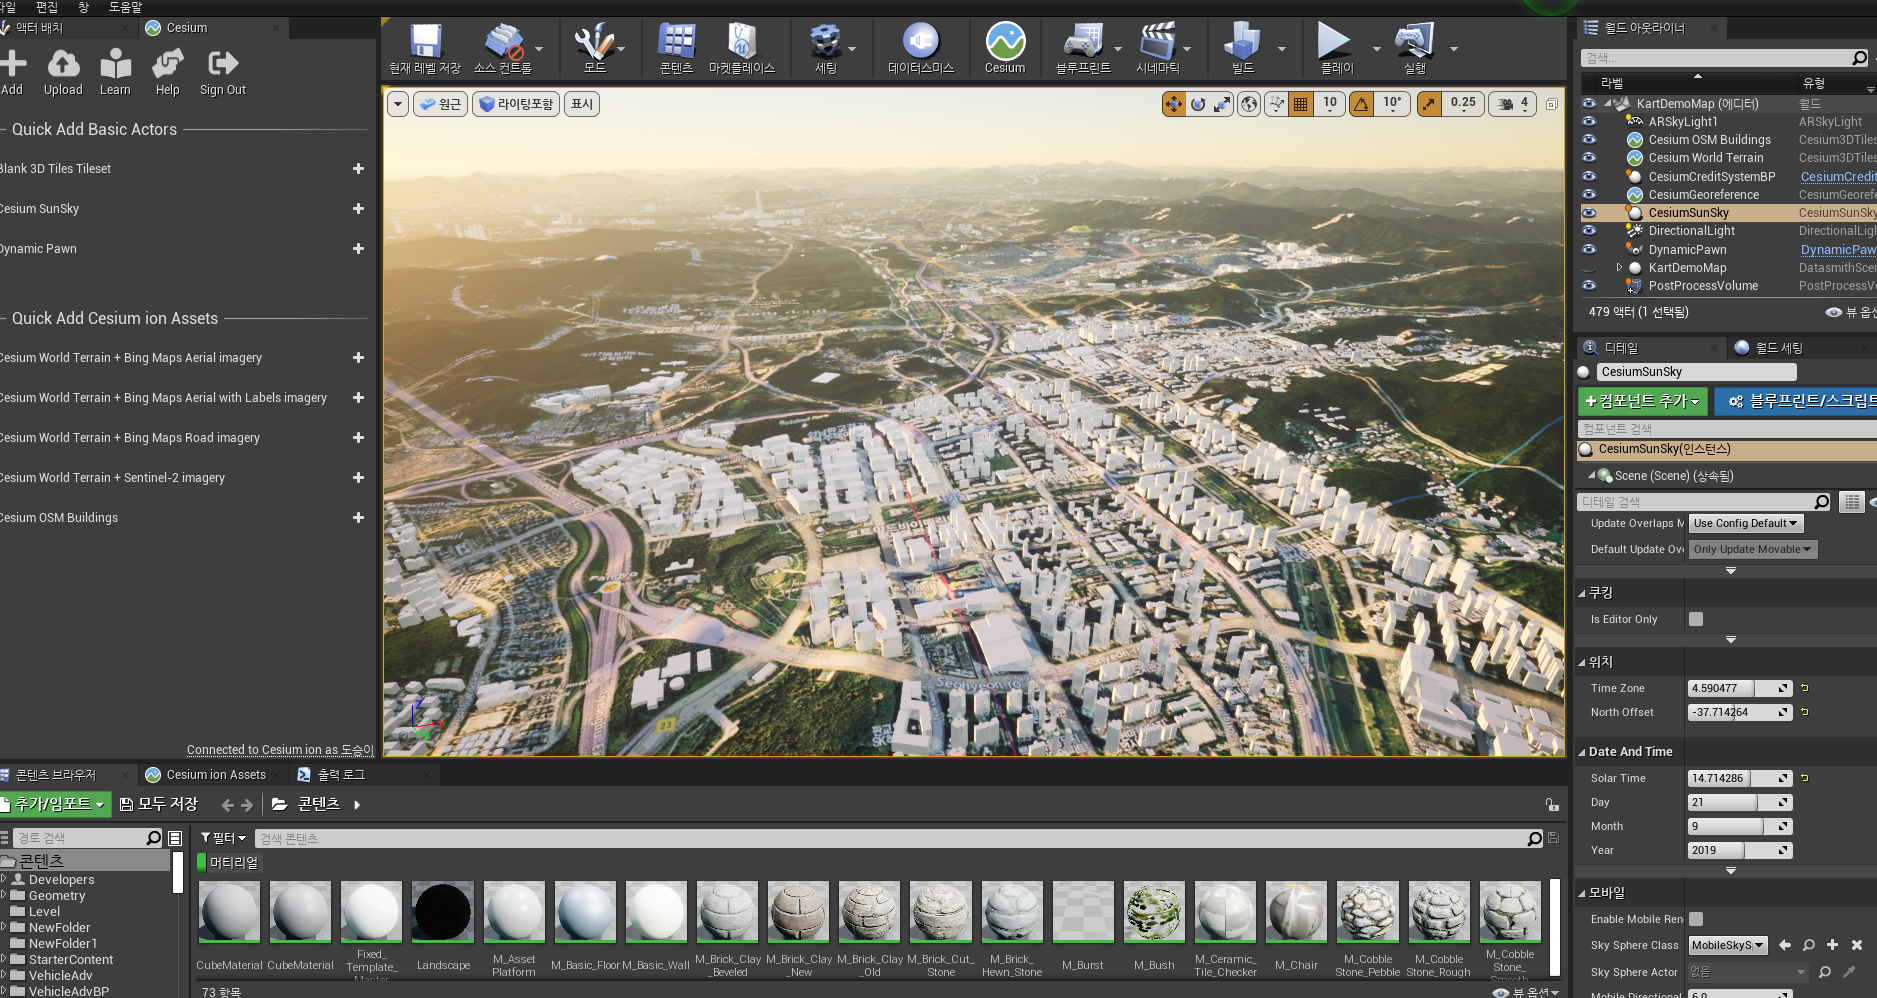
Task: Open the Cesium Learn icon
Action: (x=115, y=72)
